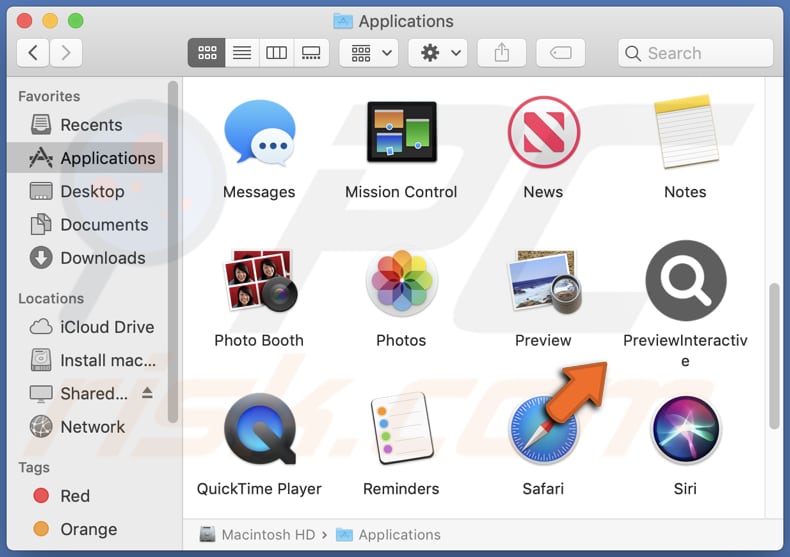Viewport: 790px width, 557px height.
Task: Open the Notes app icon
Action: point(685,131)
